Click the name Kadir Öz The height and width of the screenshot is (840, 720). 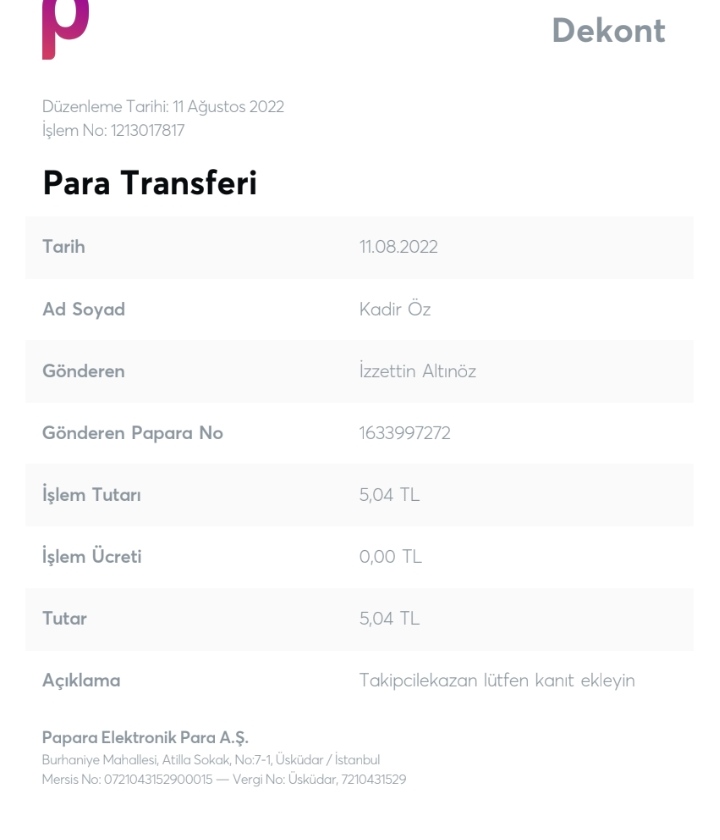[395, 309]
